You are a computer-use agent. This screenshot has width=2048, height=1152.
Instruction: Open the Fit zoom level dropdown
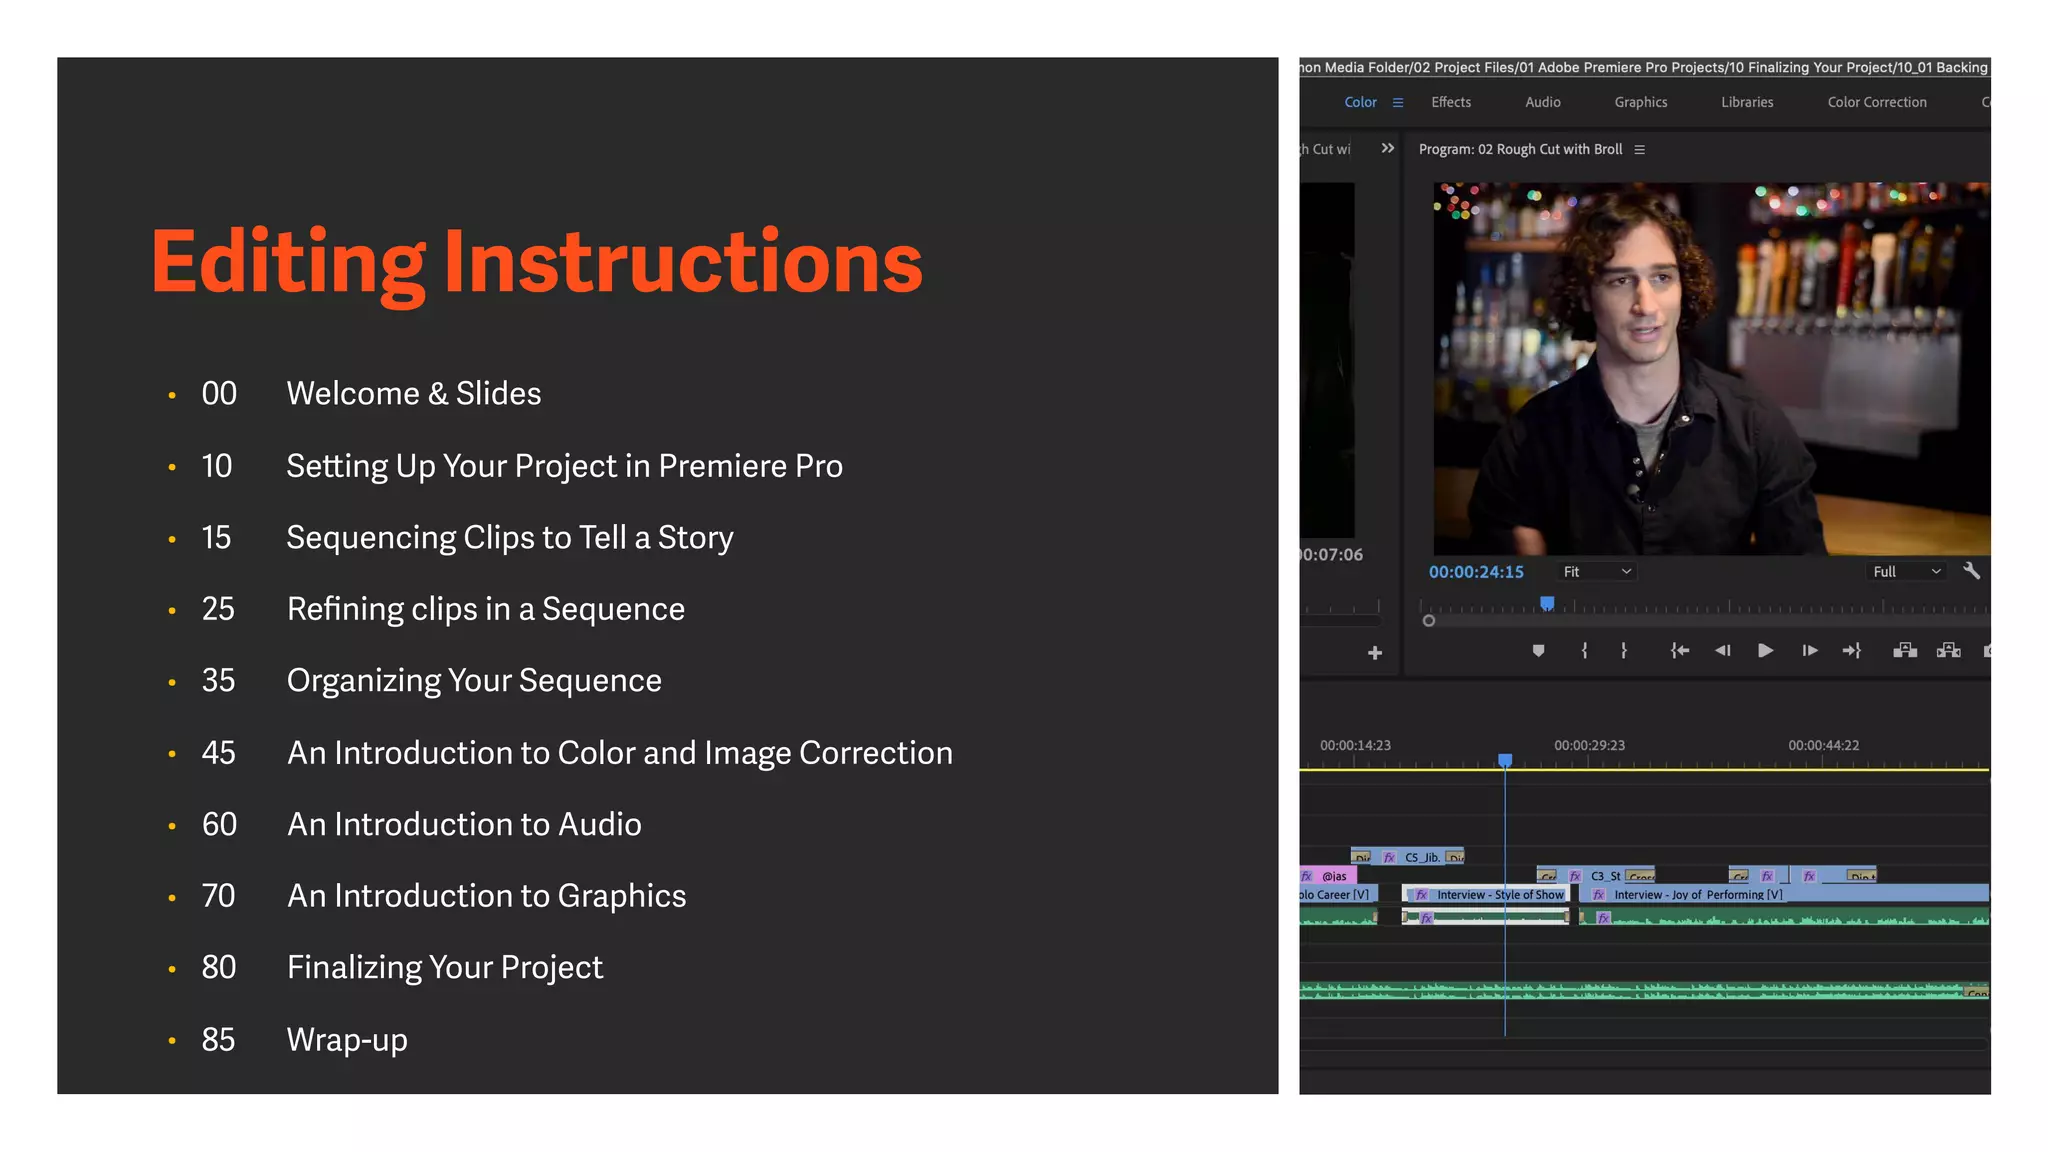click(1597, 572)
